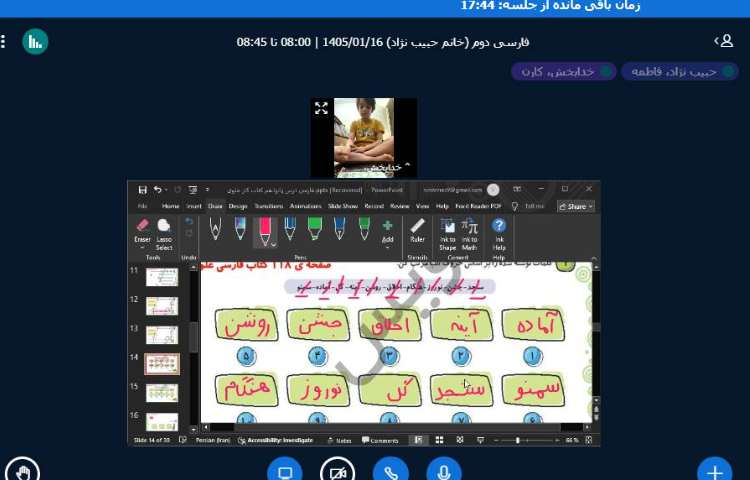Collapse the PowerPoint ribbon
Viewport: 750px width, 480px height.
coord(594,258)
